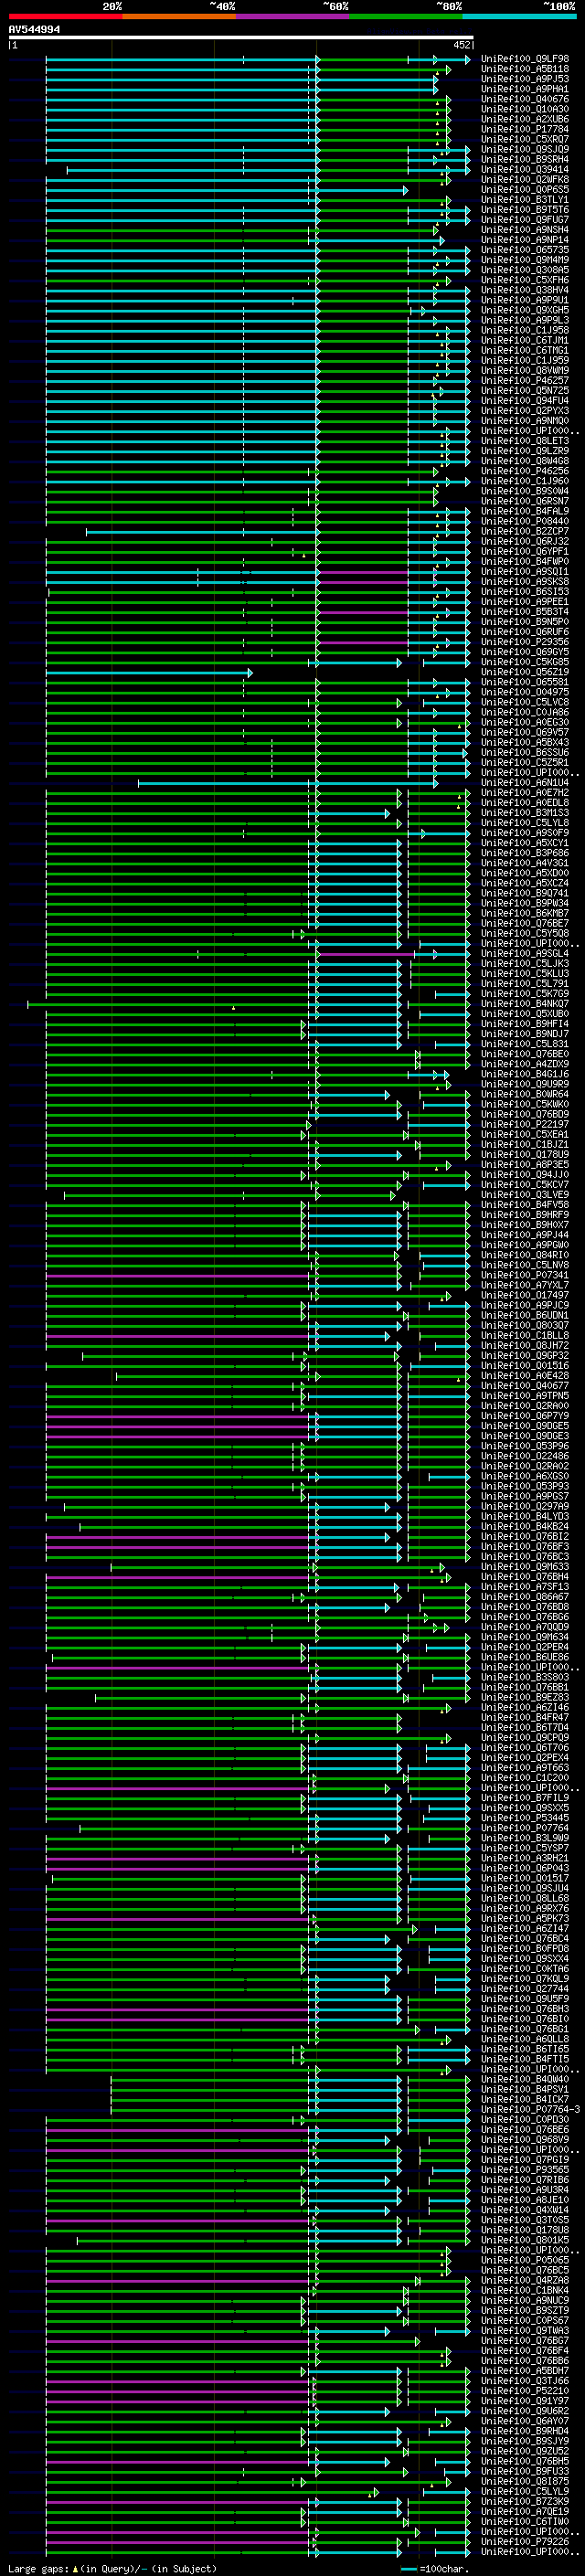Select the UniRef100_C1J960 label
585x2576 pixels.
pyautogui.click(x=525, y=481)
